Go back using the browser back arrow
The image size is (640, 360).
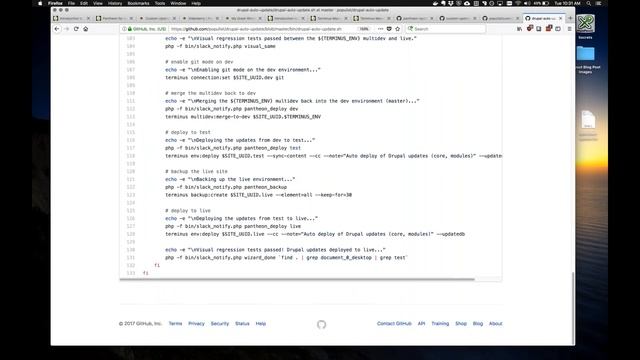point(57,29)
